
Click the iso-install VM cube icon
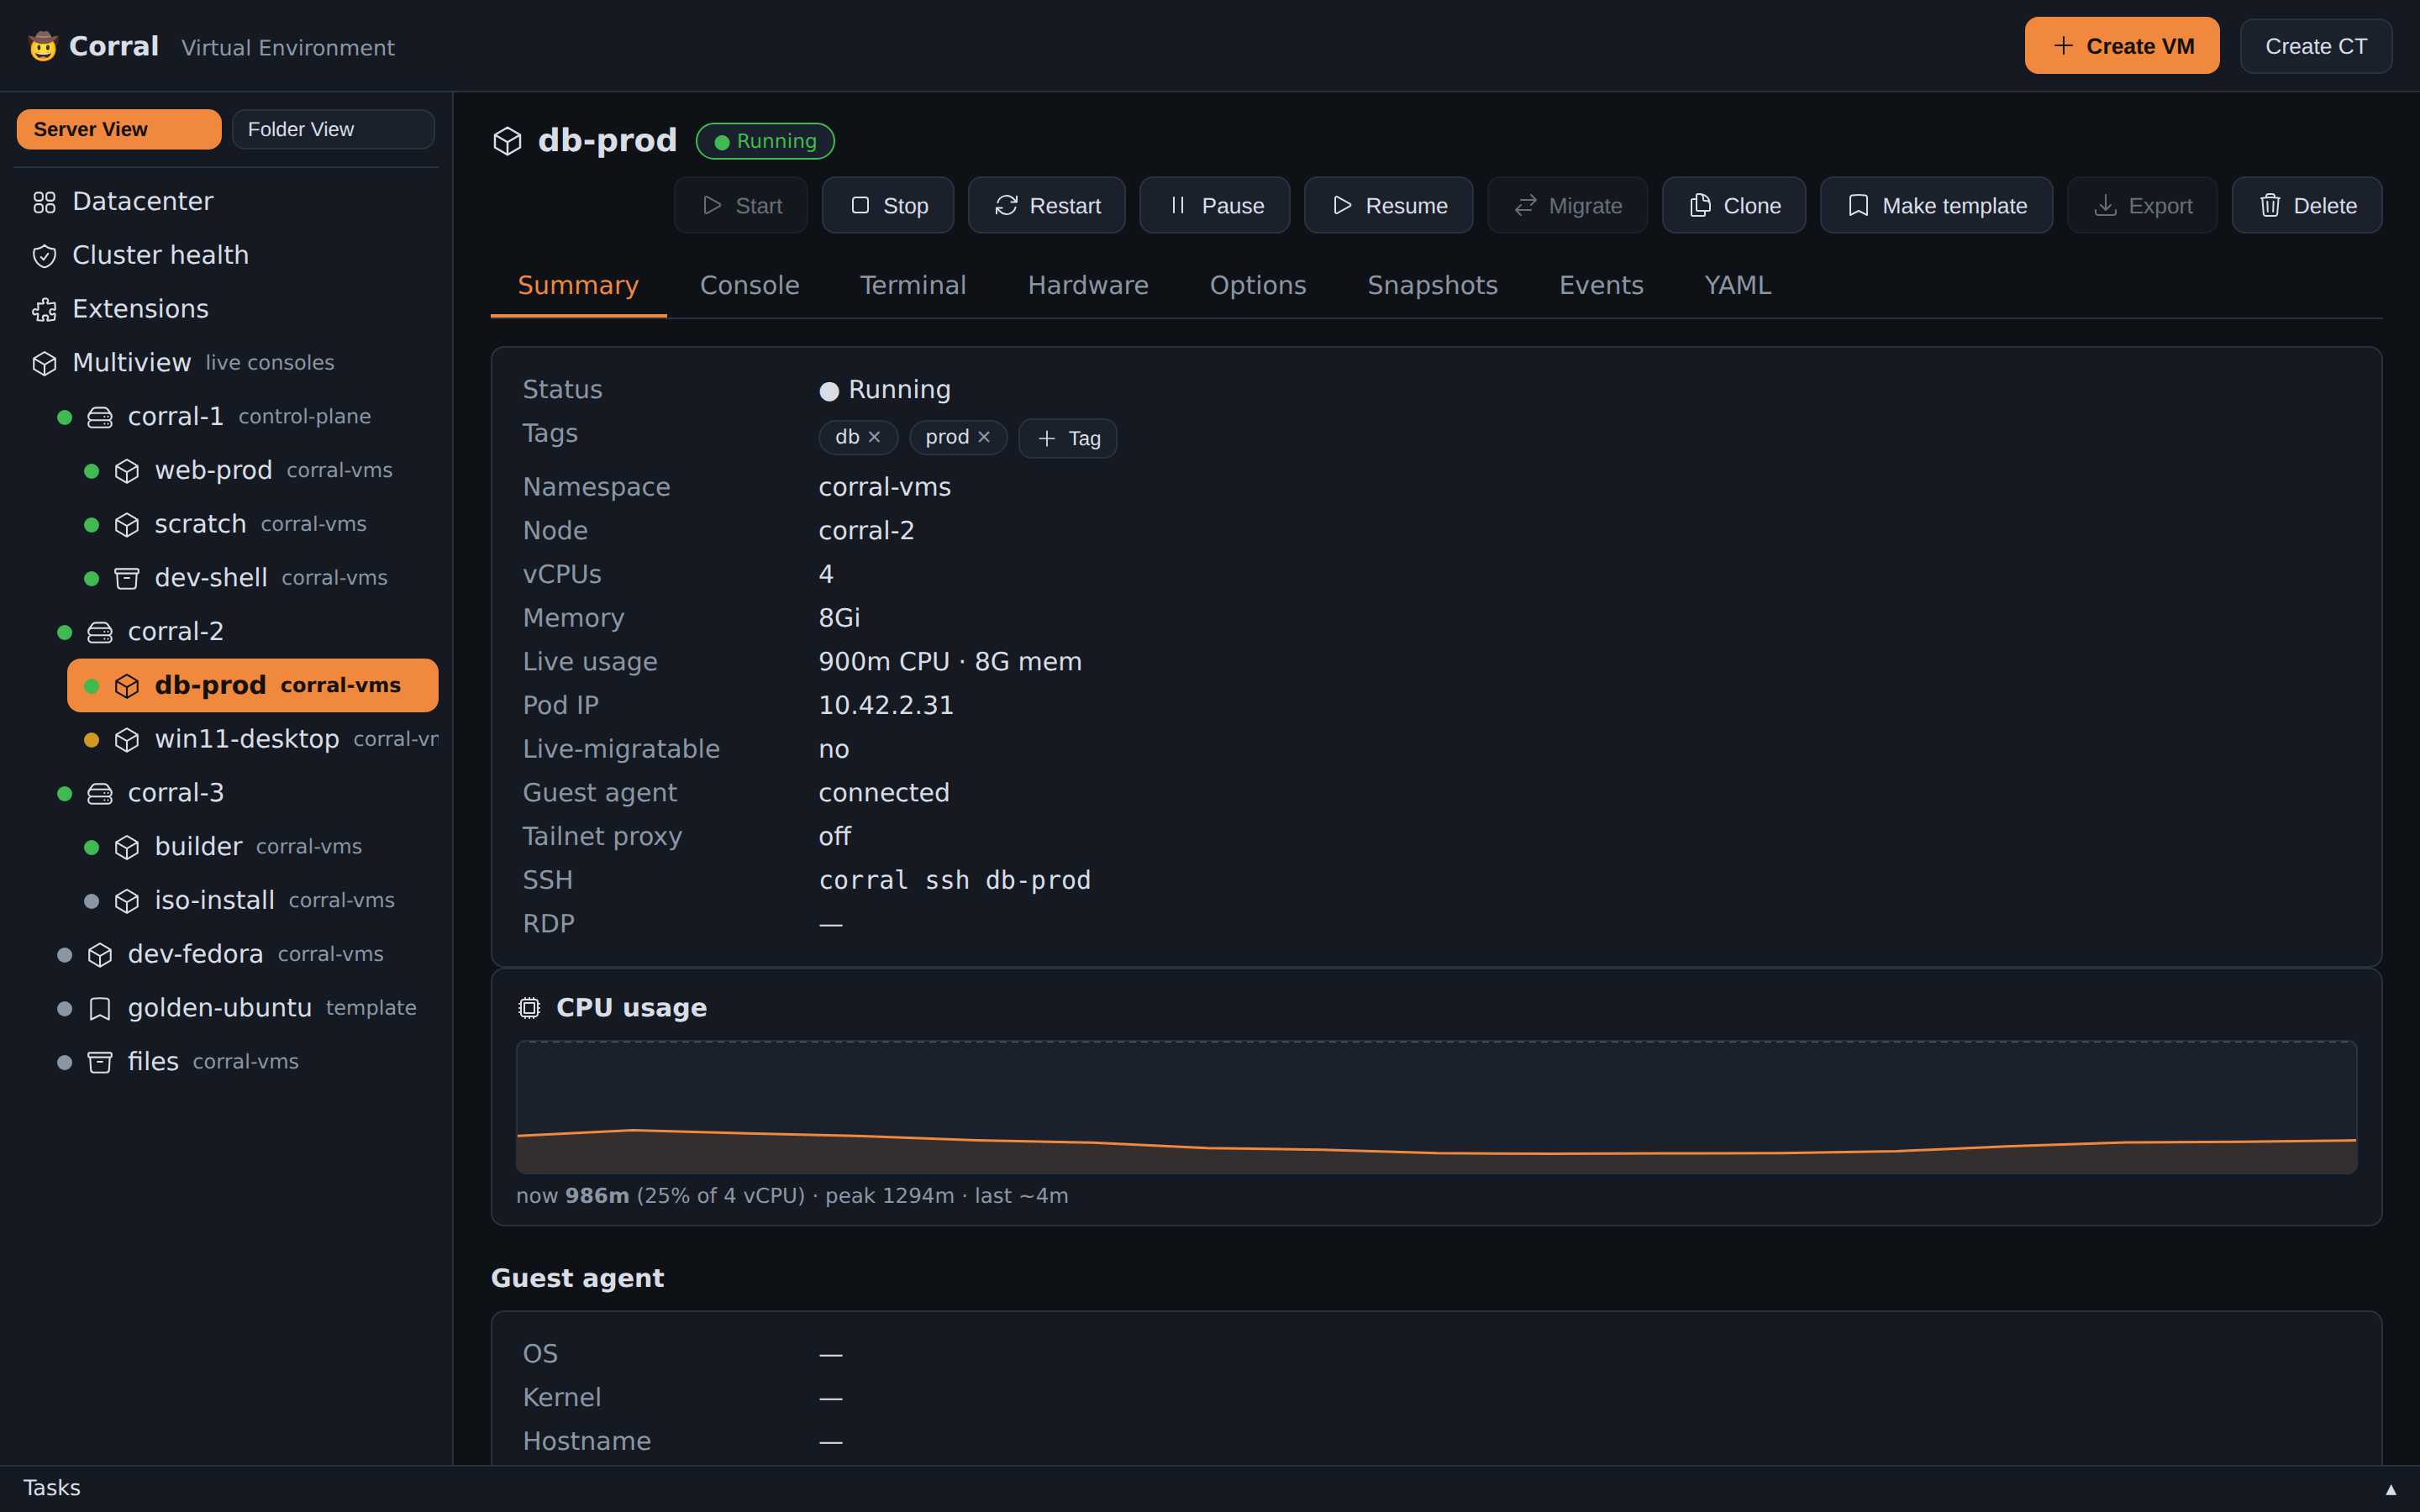127,902
